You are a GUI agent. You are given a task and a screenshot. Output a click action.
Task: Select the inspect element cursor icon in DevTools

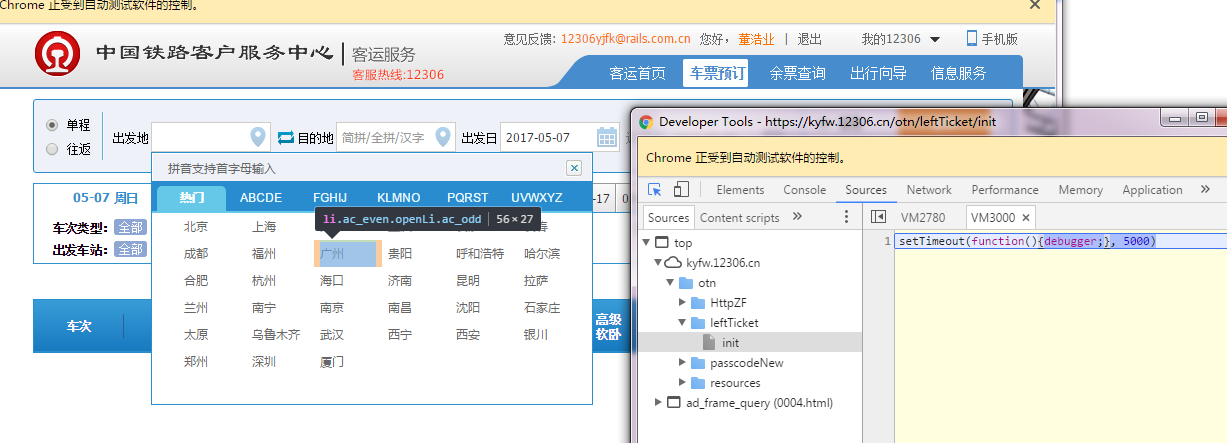pos(655,190)
